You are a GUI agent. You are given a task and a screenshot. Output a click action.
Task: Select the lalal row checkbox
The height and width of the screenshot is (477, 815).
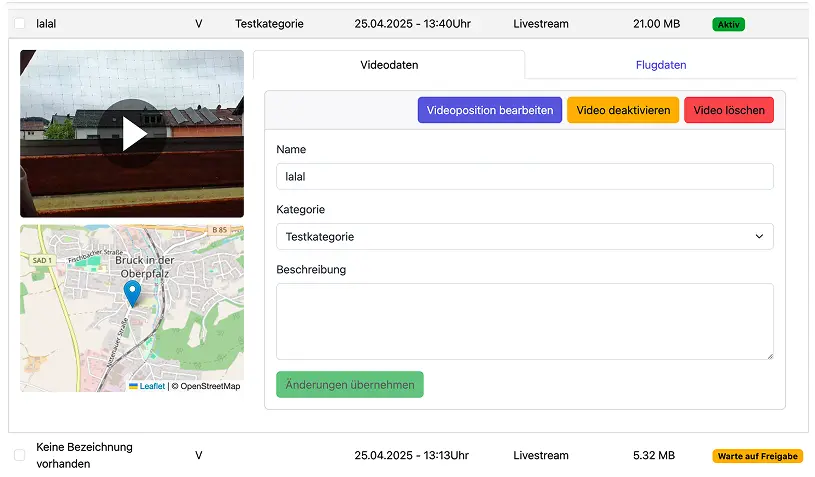(x=20, y=23)
